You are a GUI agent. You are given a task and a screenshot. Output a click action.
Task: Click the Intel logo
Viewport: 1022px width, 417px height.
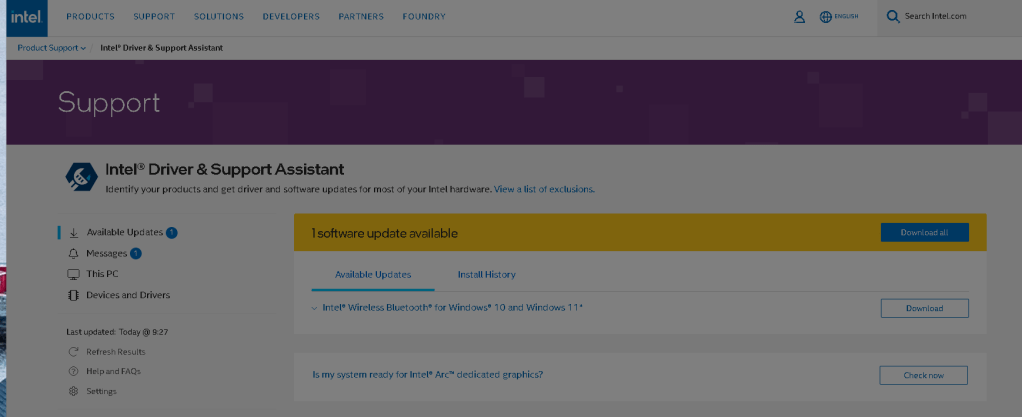pyautogui.click(x=27, y=18)
